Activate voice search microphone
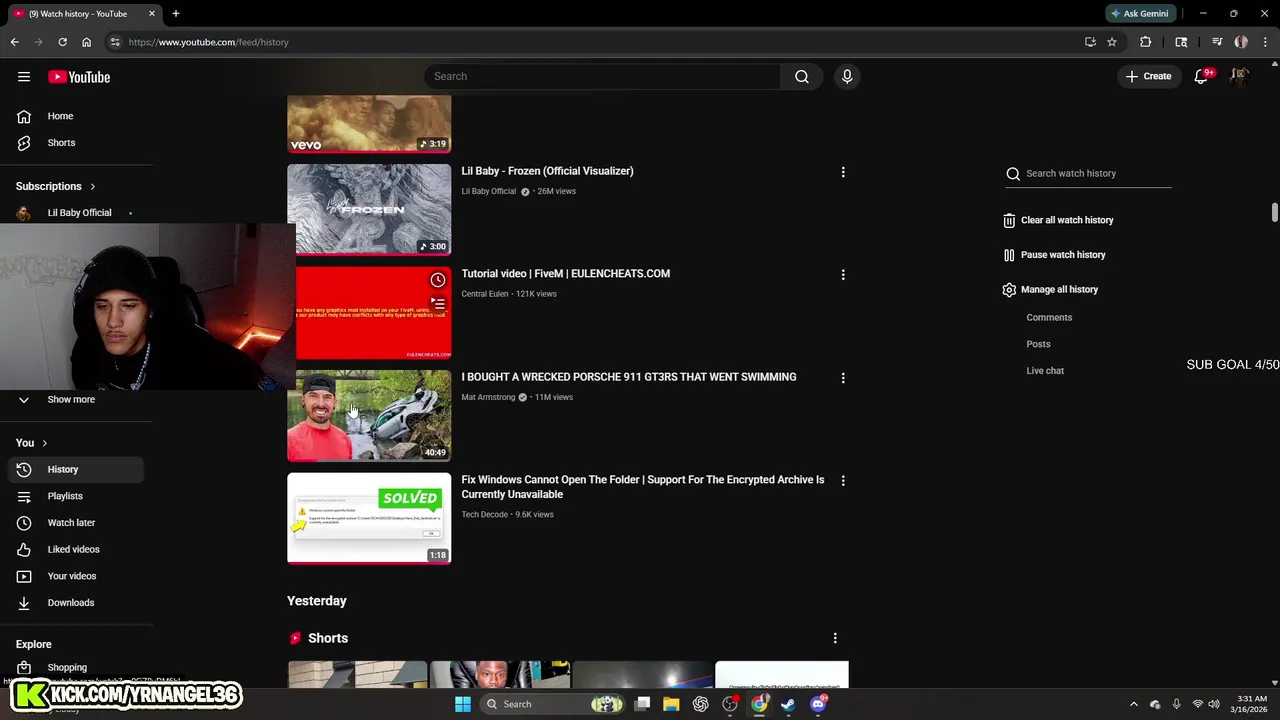Viewport: 1280px width, 720px height. [x=847, y=77]
